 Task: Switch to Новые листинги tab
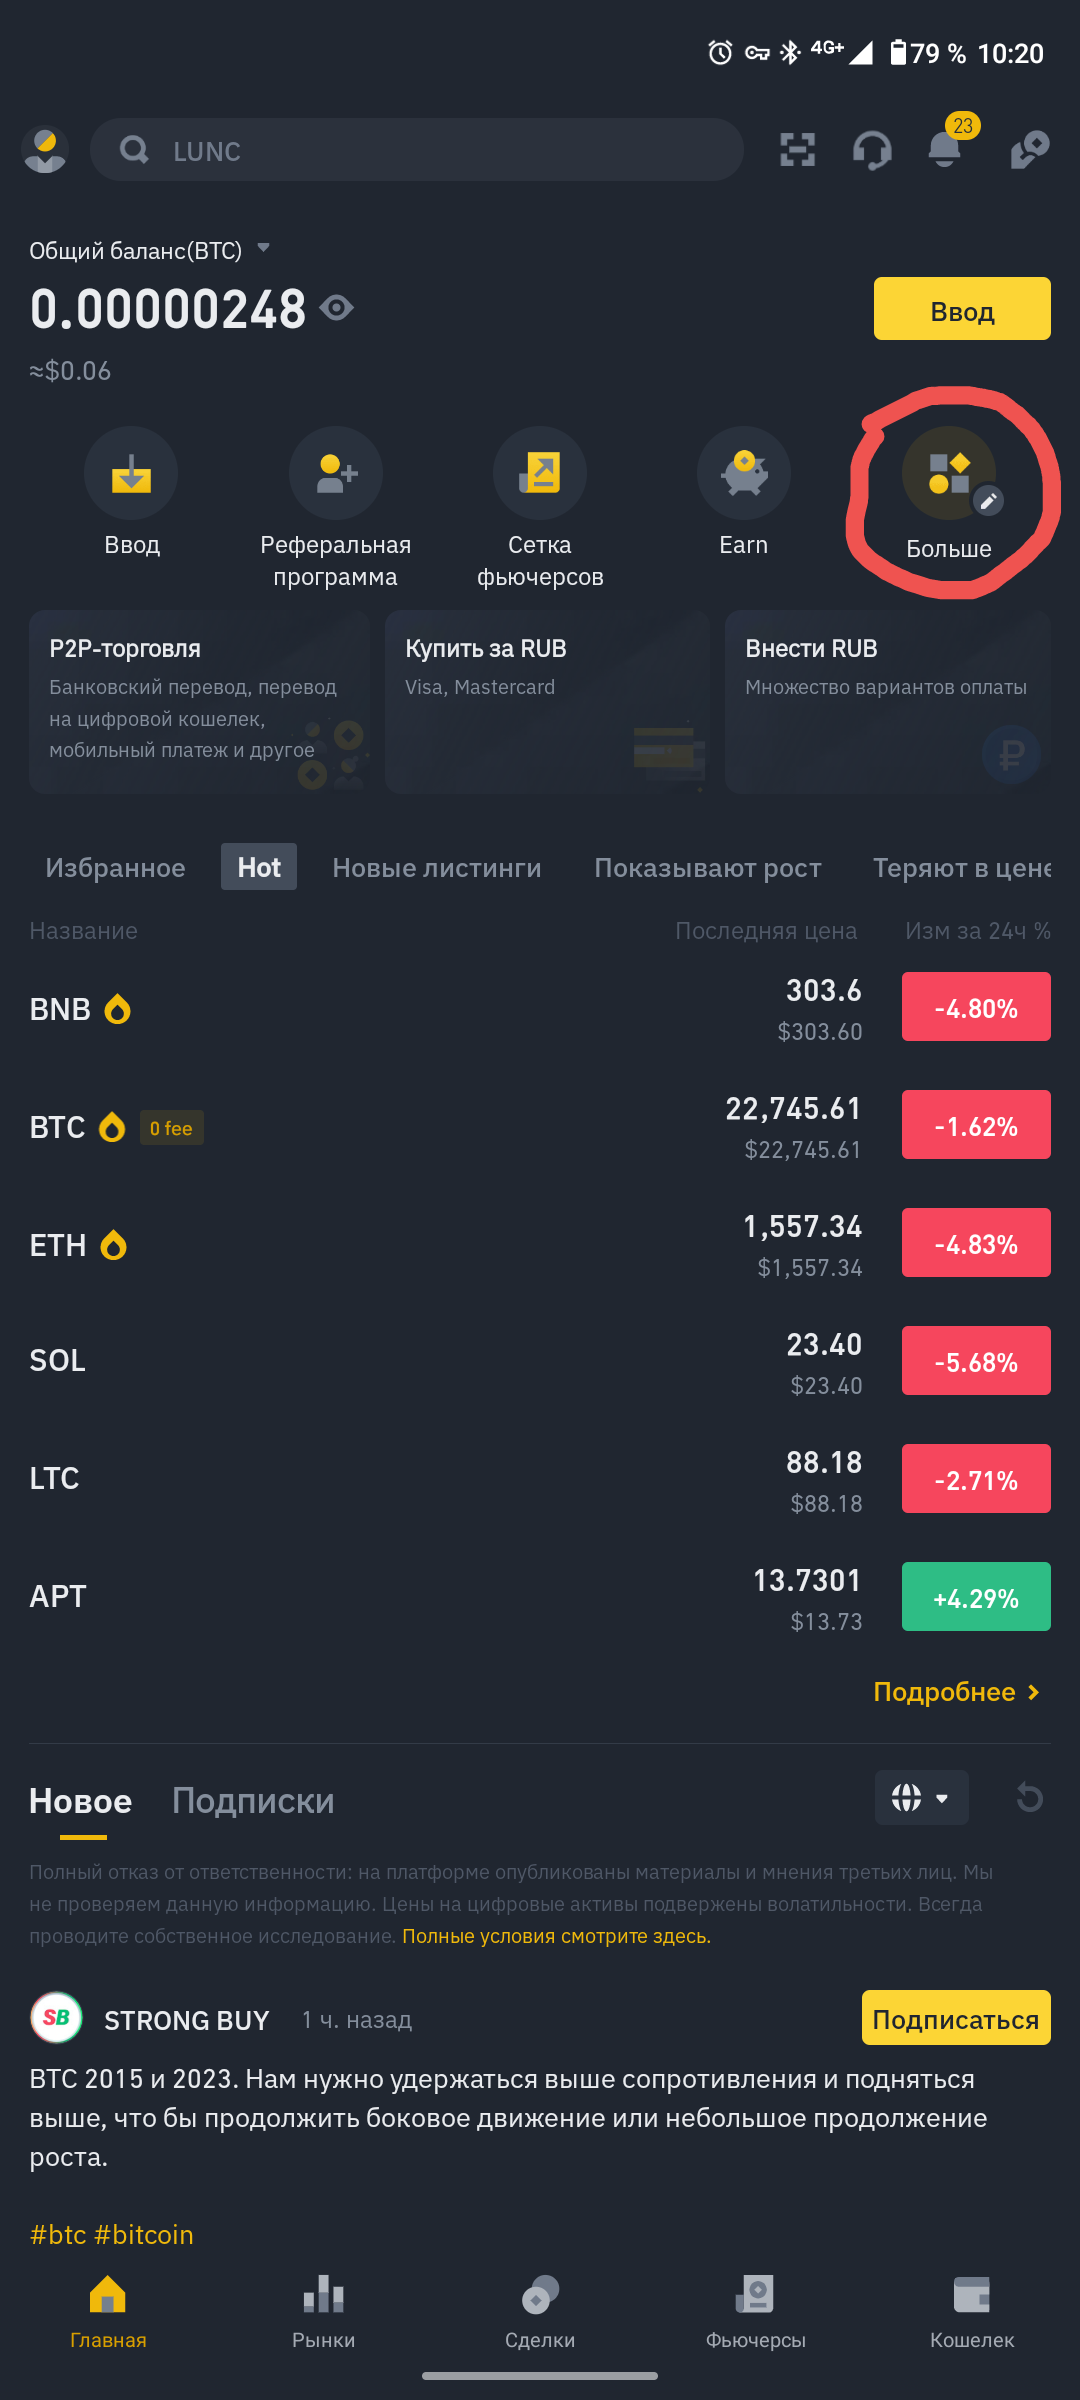[x=436, y=867]
